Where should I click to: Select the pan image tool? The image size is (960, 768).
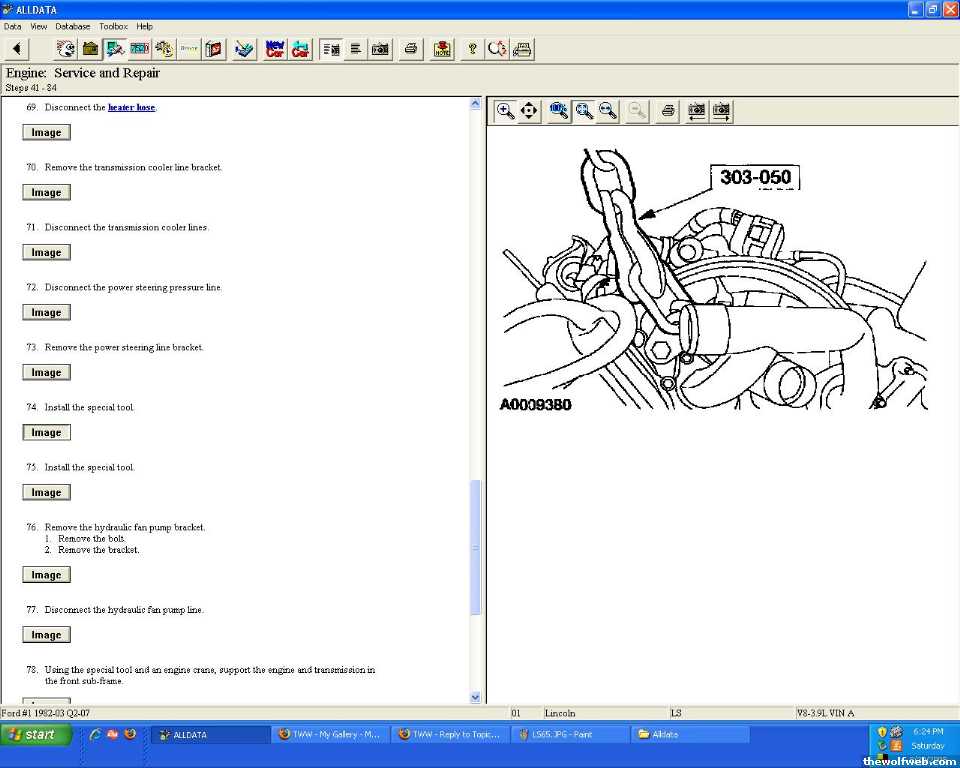(x=529, y=111)
